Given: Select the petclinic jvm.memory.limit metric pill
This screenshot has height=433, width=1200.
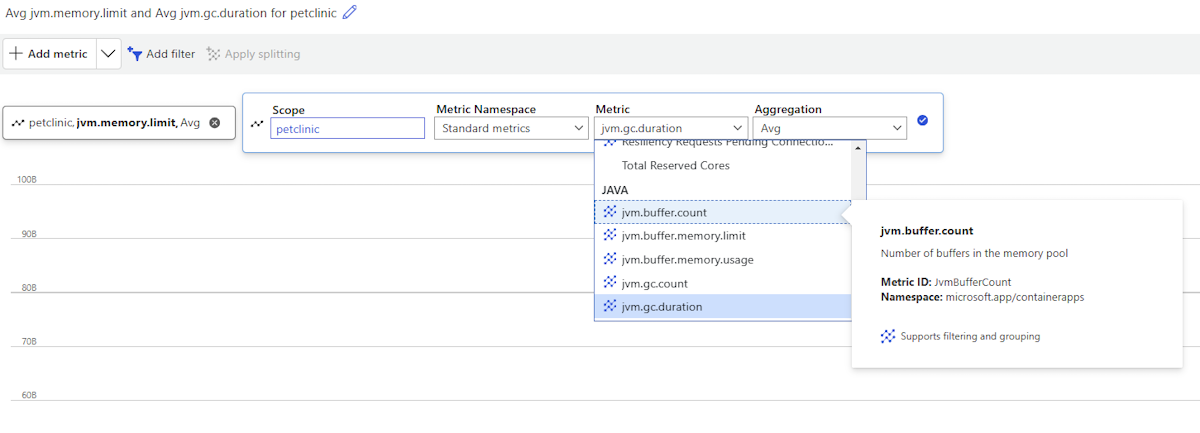Looking at the screenshot, I should tap(108, 123).
